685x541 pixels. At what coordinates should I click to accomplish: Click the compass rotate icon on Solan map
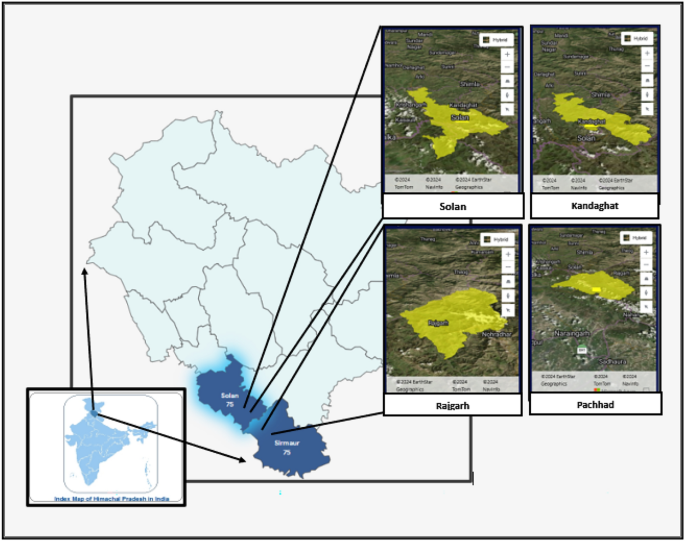coord(507,95)
